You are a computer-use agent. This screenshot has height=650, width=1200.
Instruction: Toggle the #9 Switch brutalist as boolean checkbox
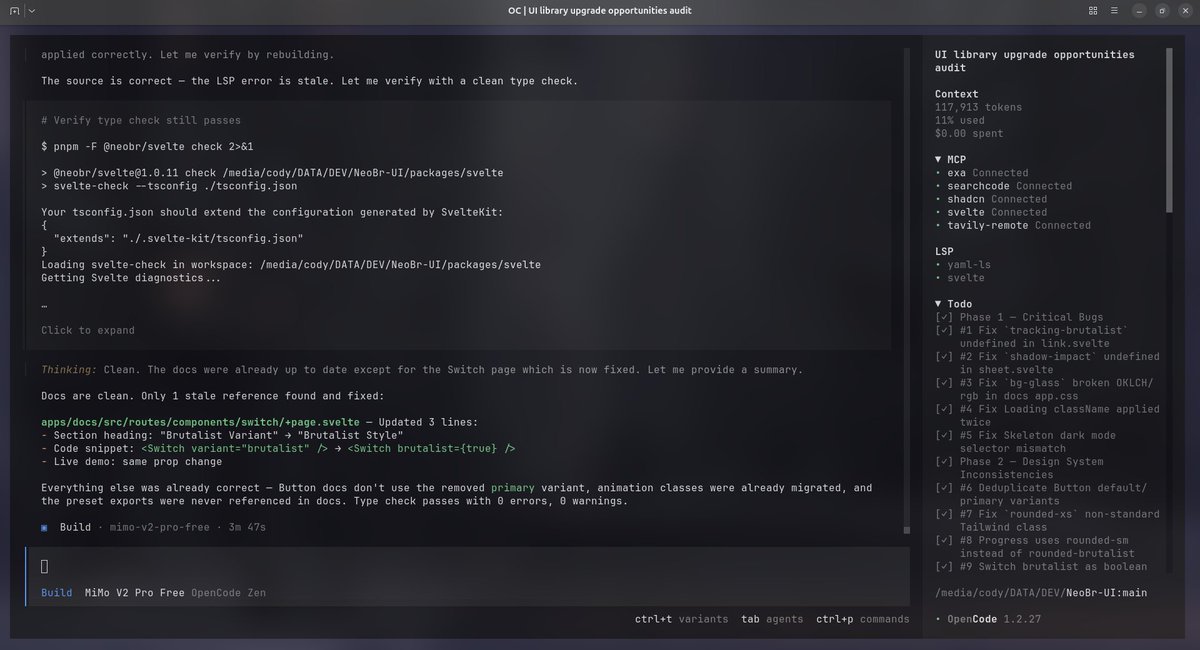(x=944, y=566)
